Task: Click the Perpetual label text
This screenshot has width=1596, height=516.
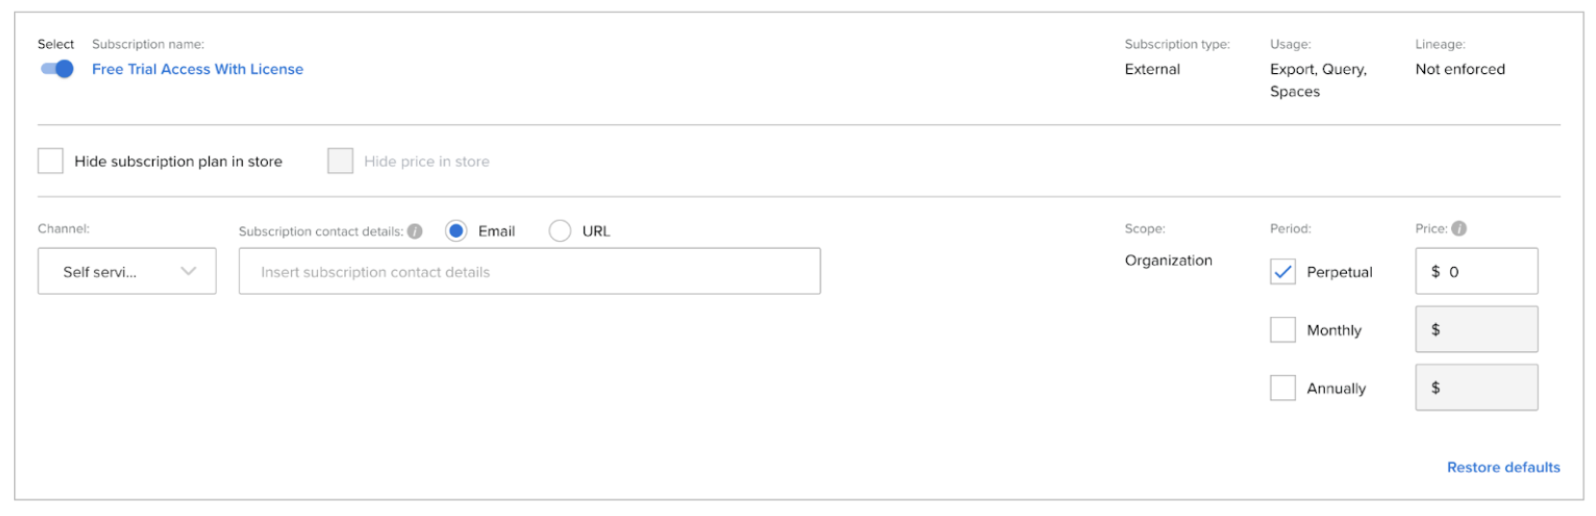Action: pos(1339,272)
